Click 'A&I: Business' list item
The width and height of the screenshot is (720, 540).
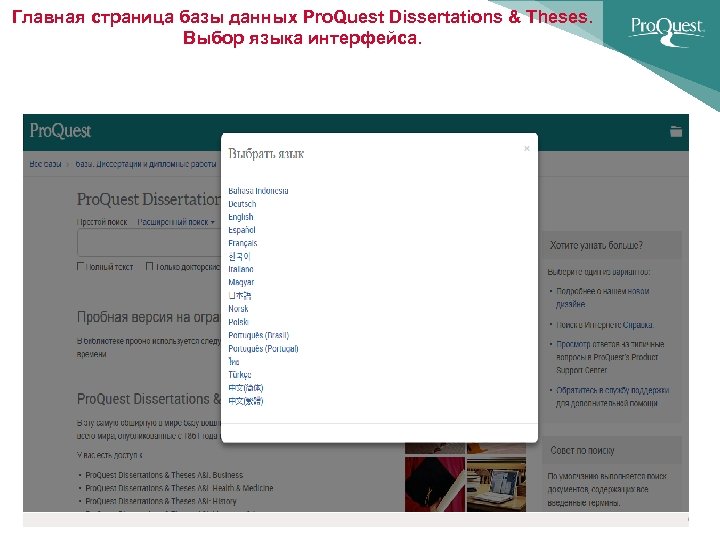pyautogui.click(x=164, y=475)
